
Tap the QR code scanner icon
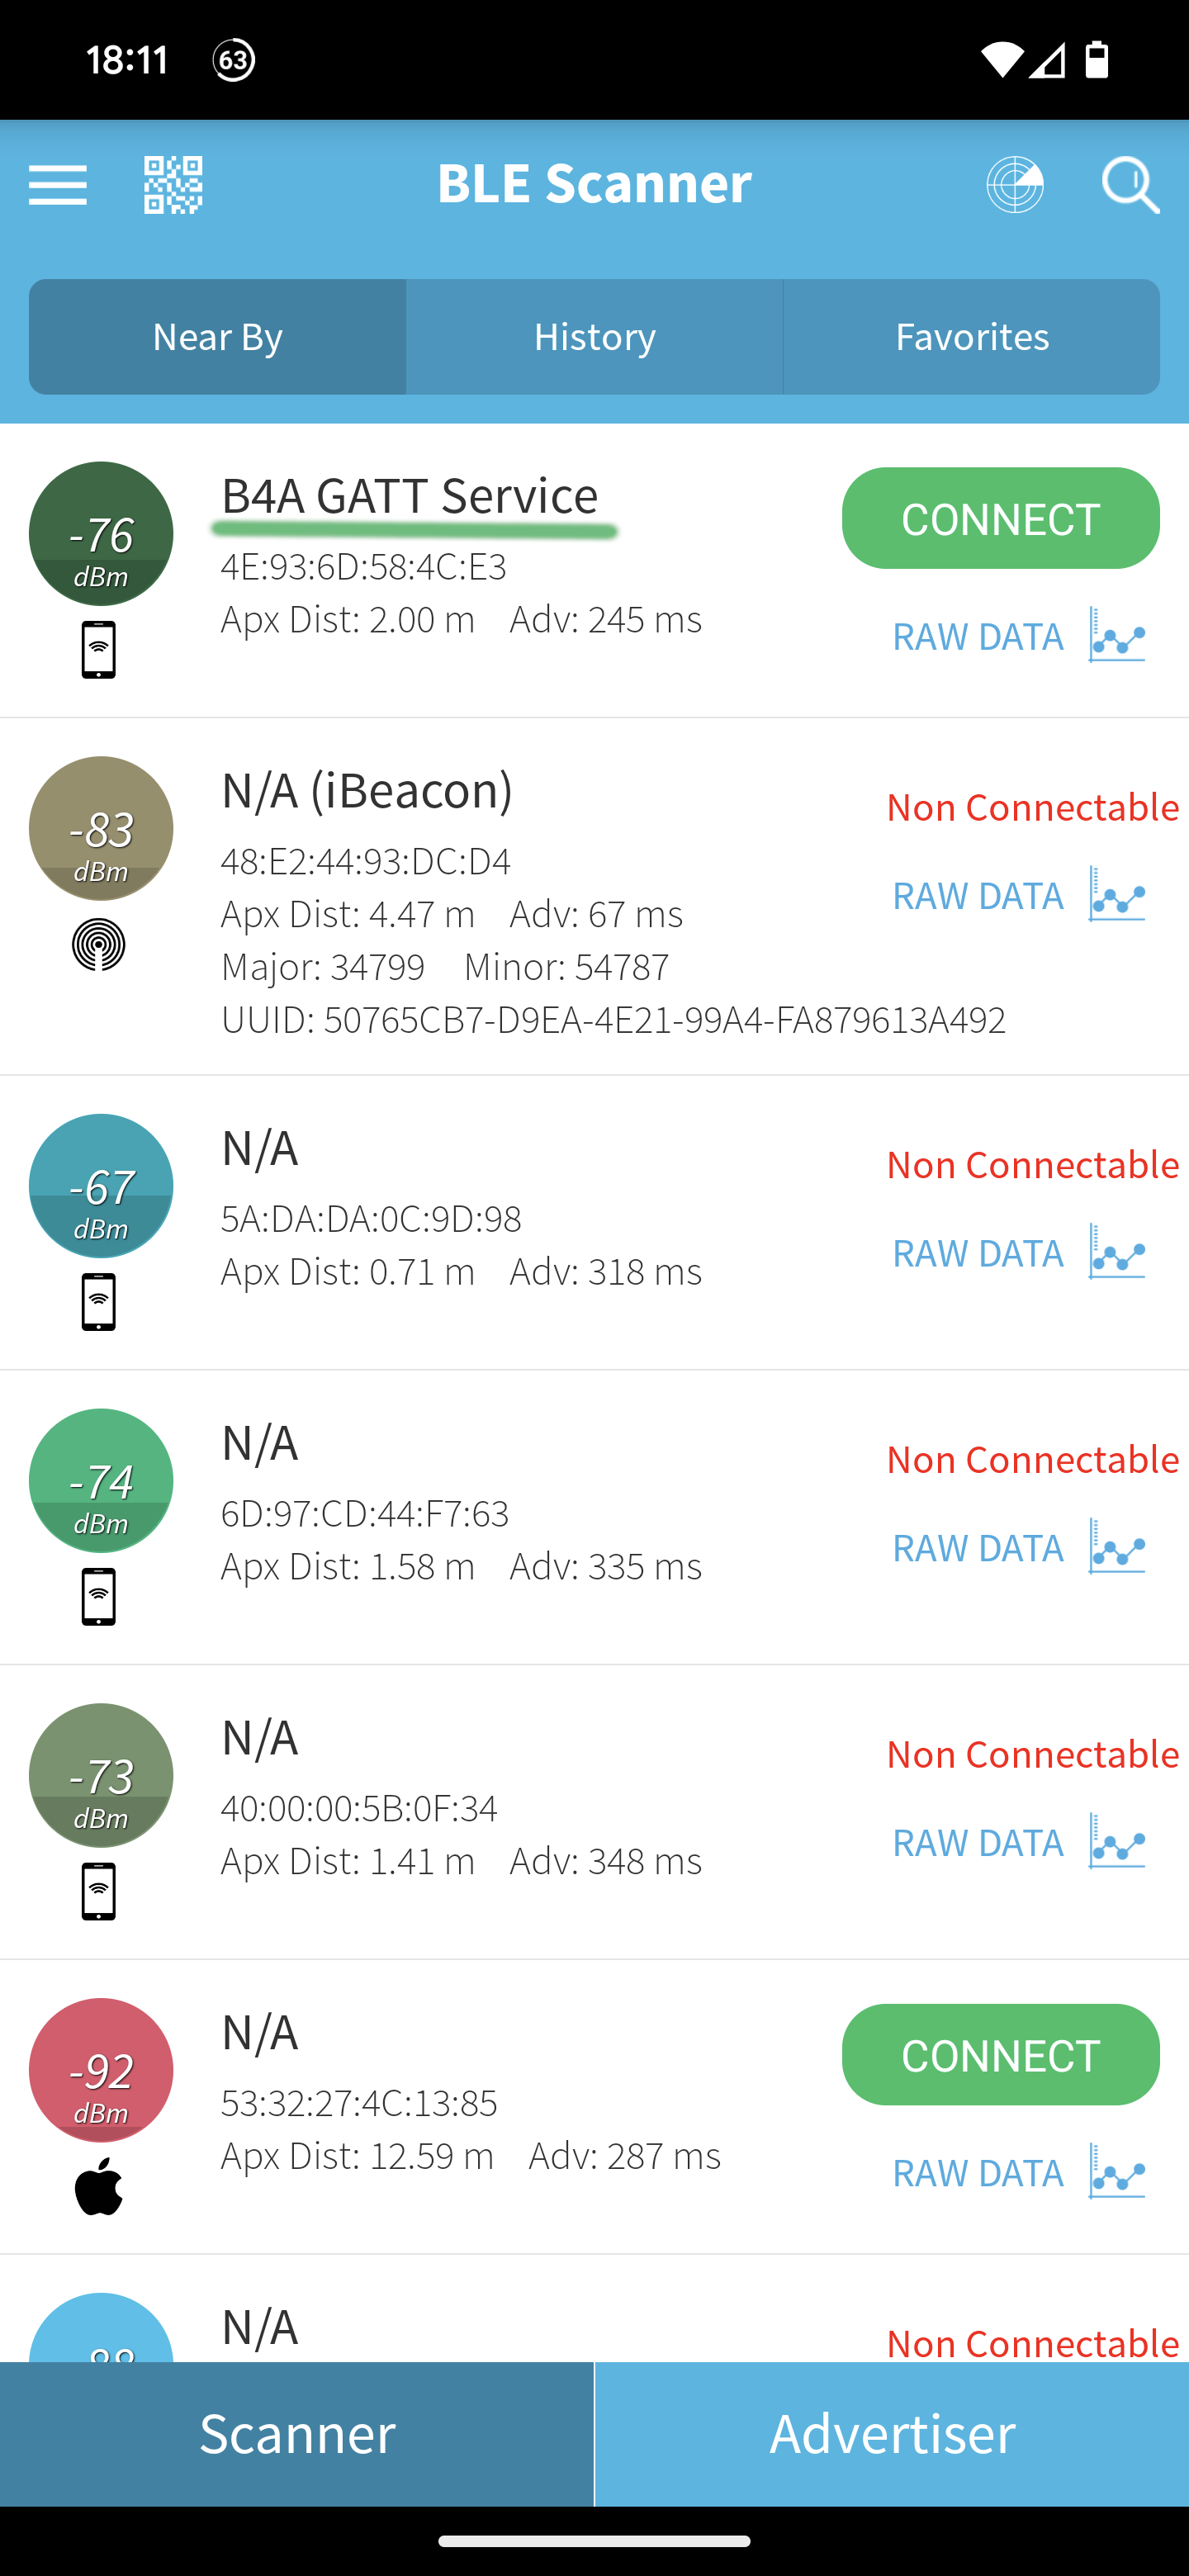pyautogui.click(x=173, y=185)
